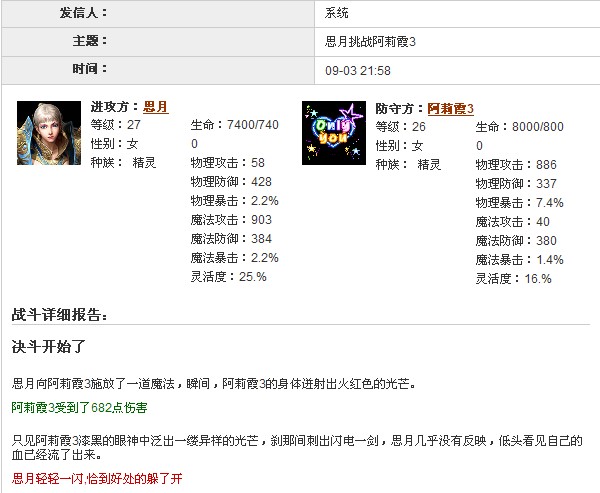Open attacker 思月 profile link

(155, 107)
